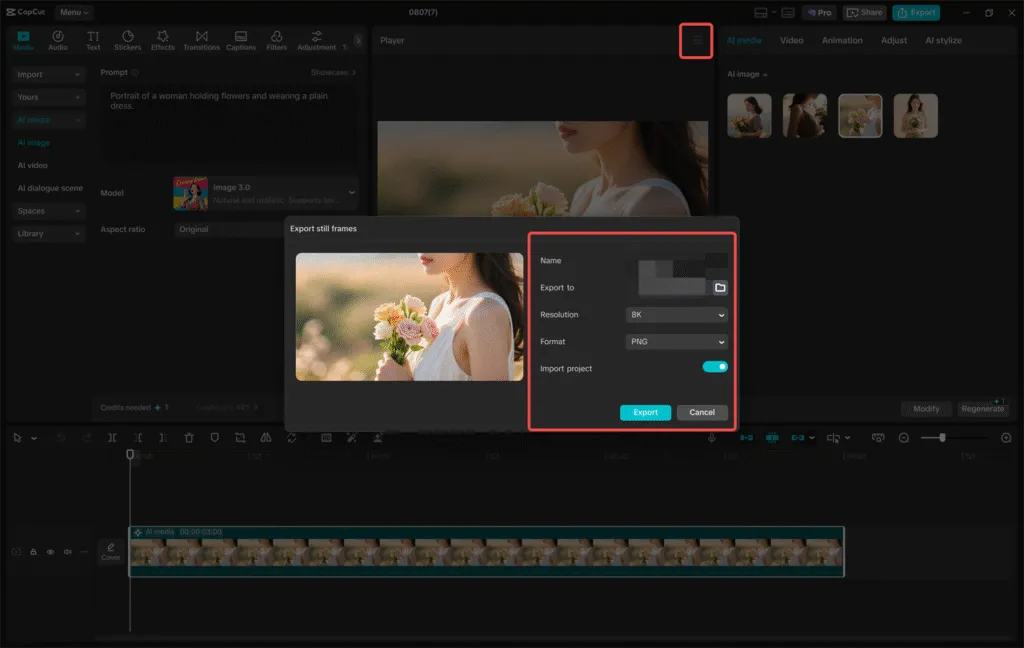Open the Format PNG dropdown
Screen dimensions: 1024x648
pyautogui.click(x=676, y=342)
